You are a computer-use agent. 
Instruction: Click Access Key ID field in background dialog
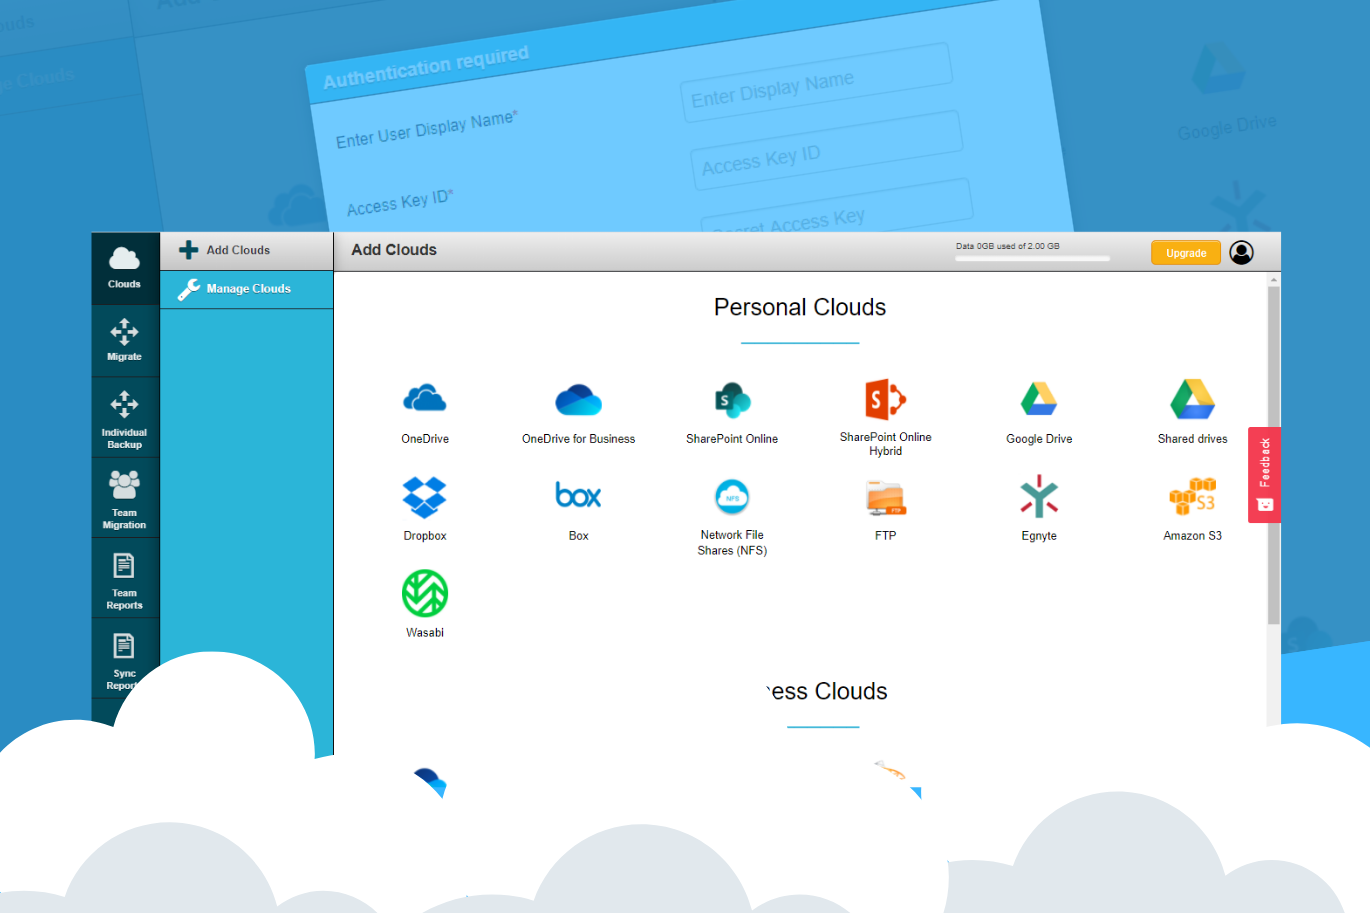pyautogui.click(x=827, y=150)
